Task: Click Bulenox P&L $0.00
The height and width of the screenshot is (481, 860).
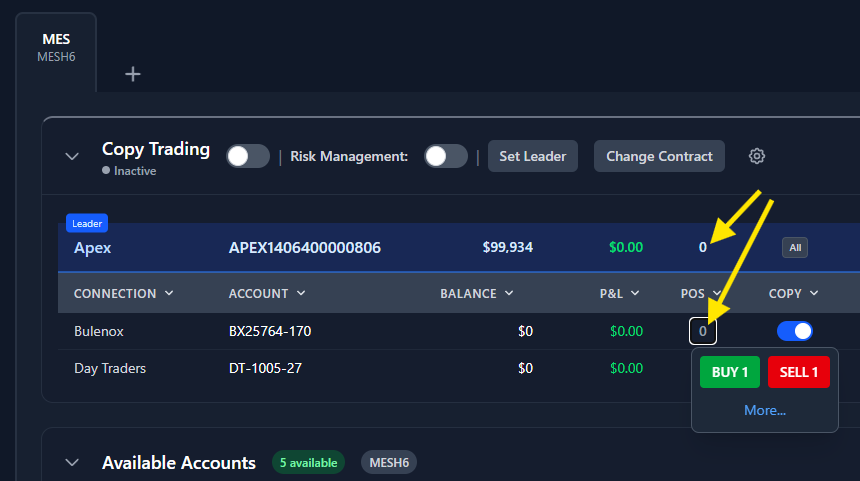Action: [x=626, y=331]
